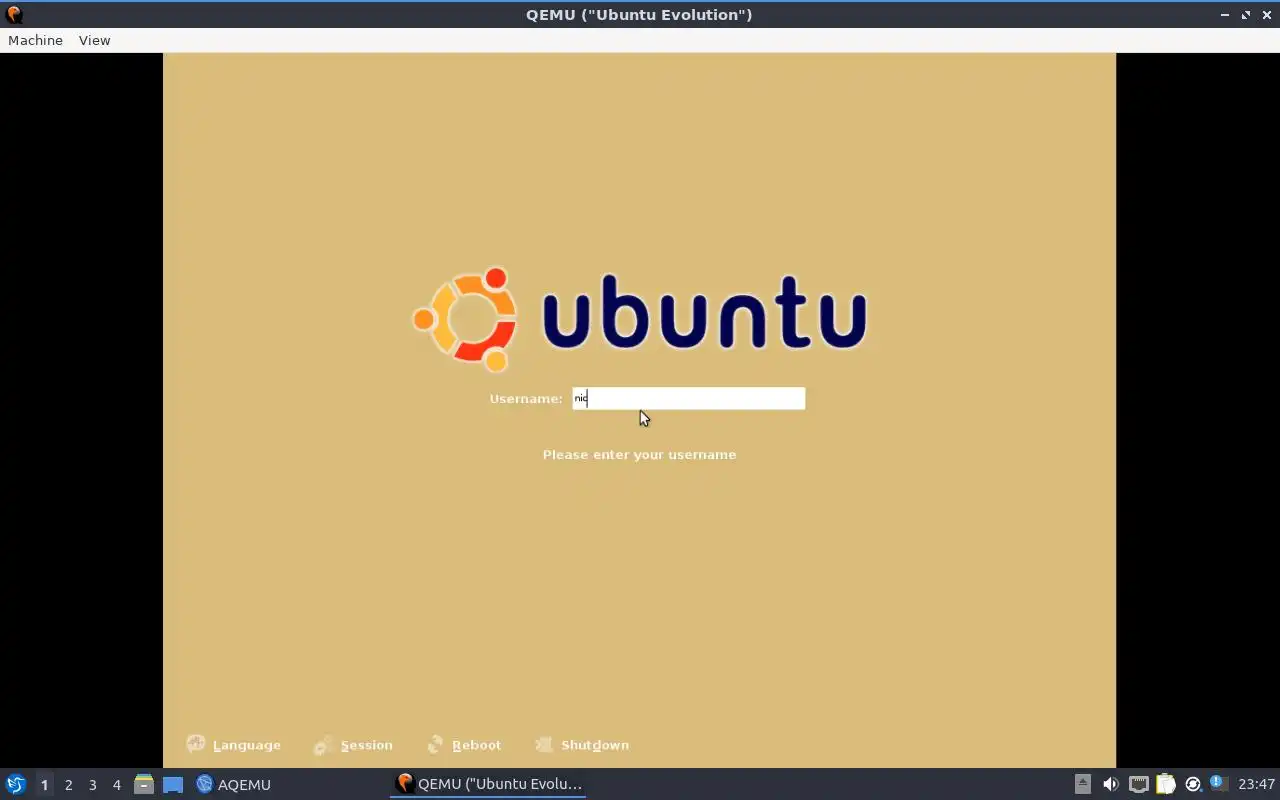Click the Shutdown button on login screen
The image size is (1280, 800).
pyautogui.click(x=582, y=745)
